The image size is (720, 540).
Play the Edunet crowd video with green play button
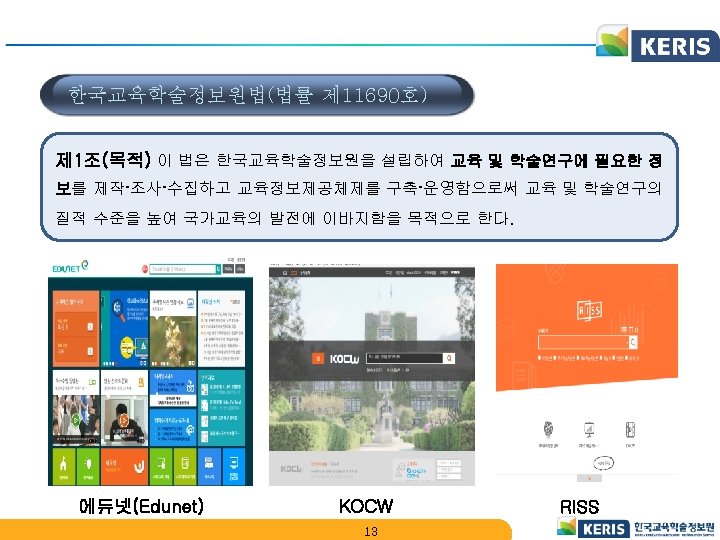(75, 419)
